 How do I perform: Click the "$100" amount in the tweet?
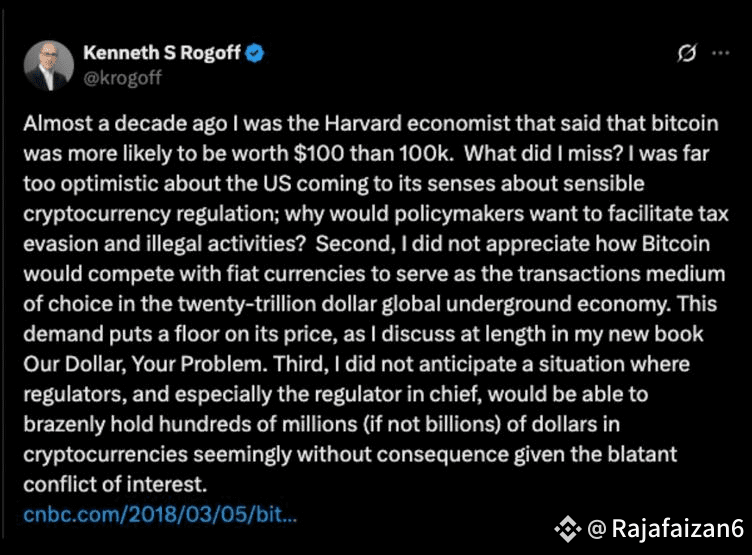click(319, 154)
